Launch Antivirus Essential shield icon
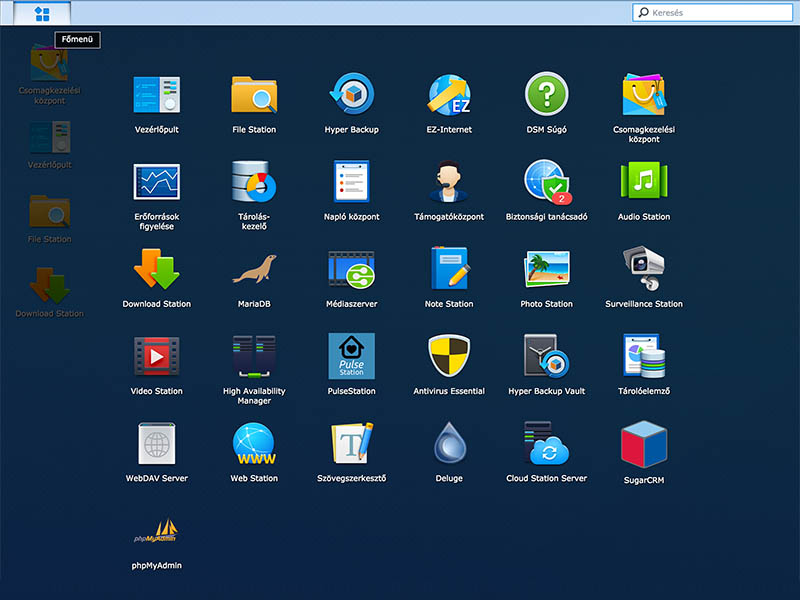The image size is (800, 600). click(x=449, y=357)
